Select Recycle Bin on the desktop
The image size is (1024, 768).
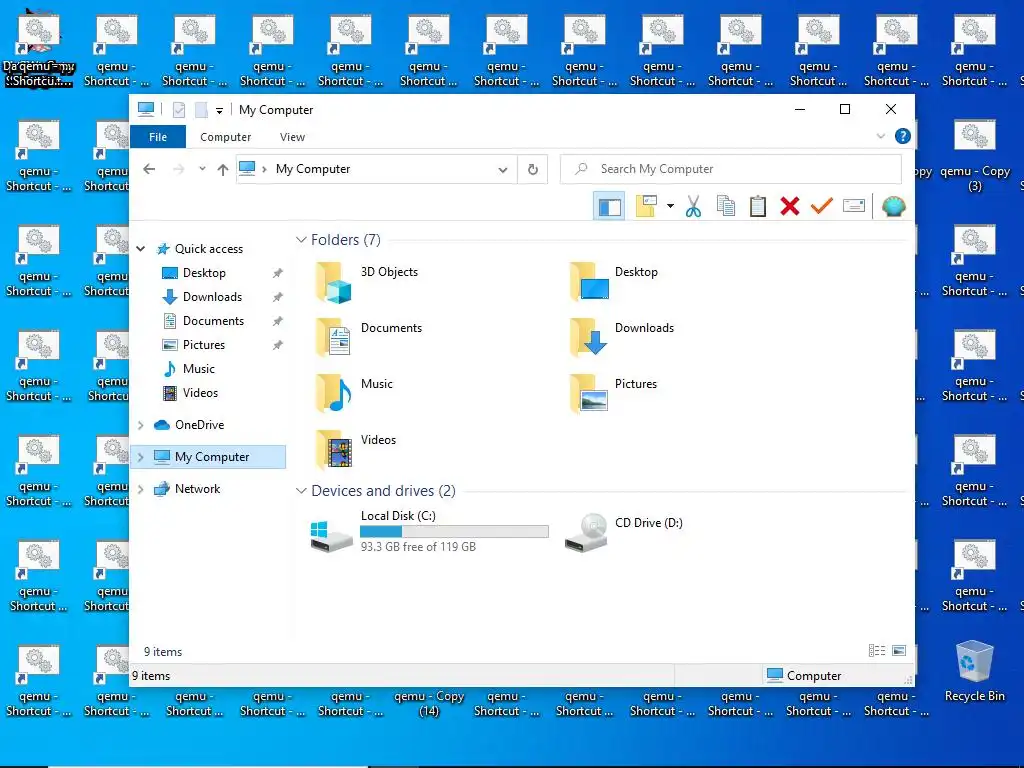pyautogui.click(x=974, y=671)
